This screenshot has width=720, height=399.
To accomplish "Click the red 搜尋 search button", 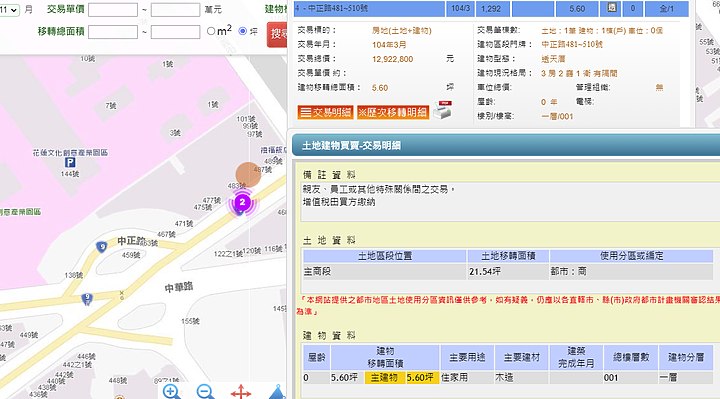I will tap(277, 34).
